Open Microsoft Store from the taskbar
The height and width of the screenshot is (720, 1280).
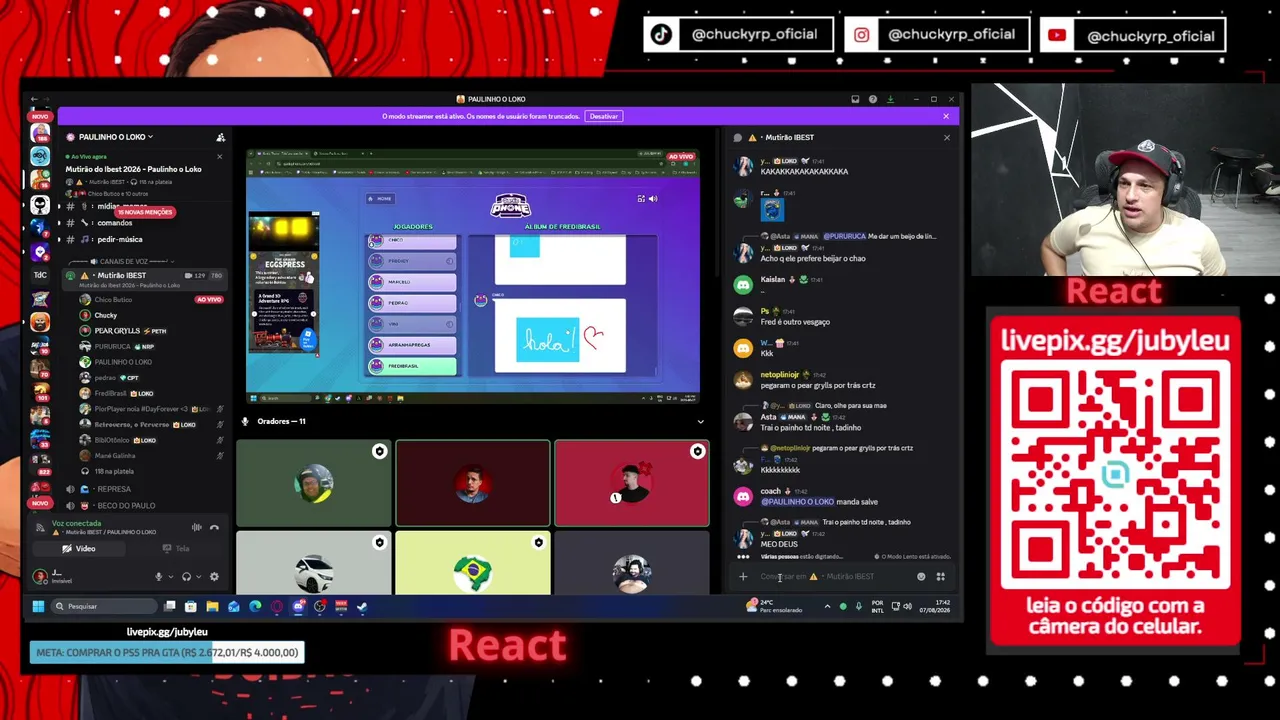(x=191, y=606)
